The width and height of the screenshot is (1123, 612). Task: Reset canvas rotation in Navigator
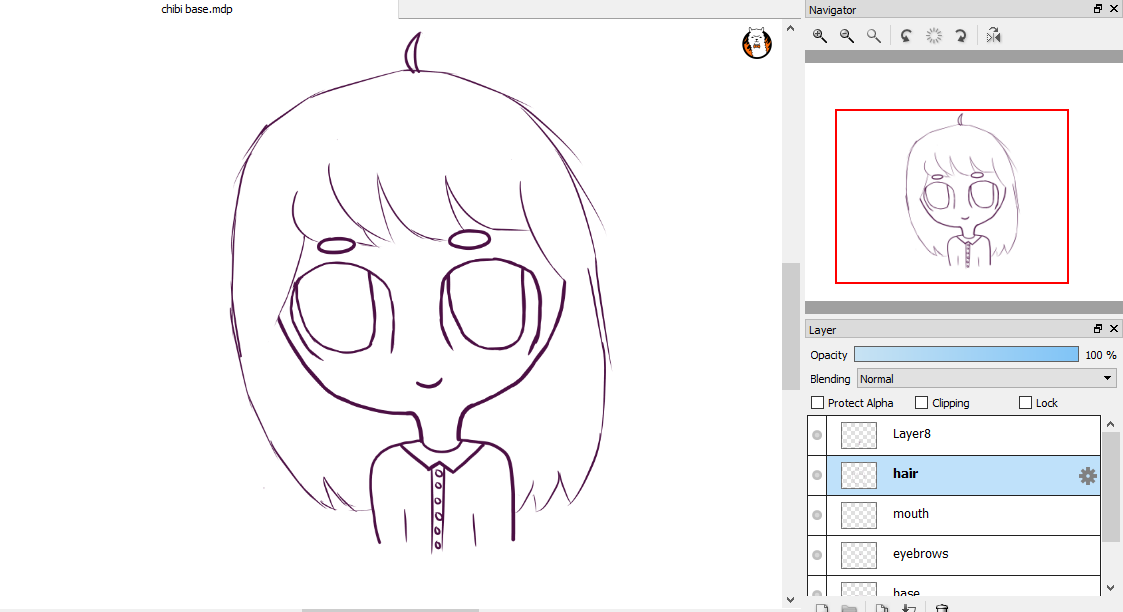[x=933, y=36]
